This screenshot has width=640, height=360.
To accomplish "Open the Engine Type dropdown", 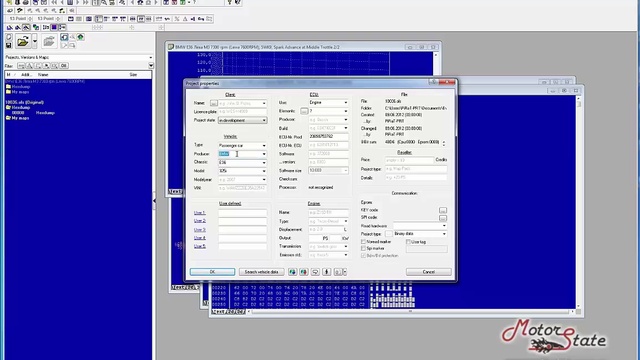I will 346,221.
